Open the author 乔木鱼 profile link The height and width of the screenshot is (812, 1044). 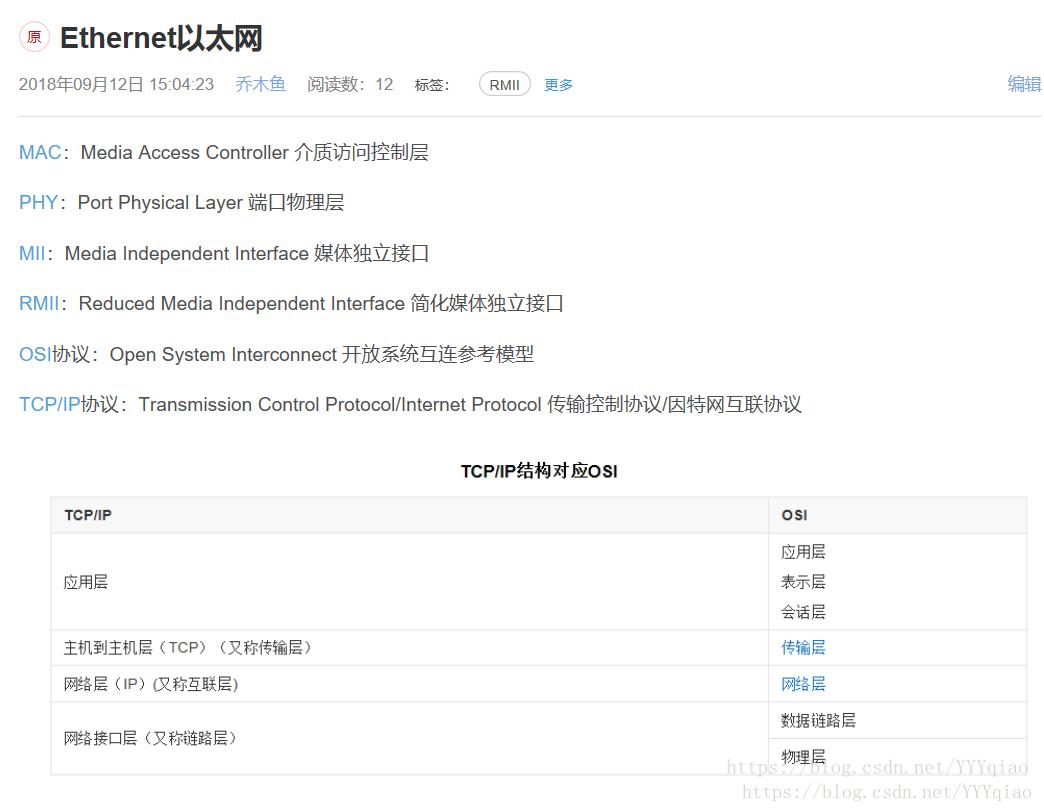(x=260, y=84)
